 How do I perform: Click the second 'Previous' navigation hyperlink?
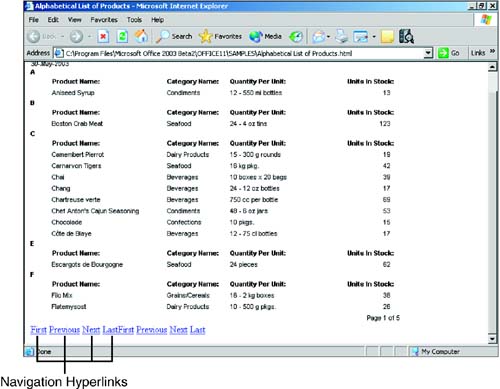pyautogui.click(x=152, y=330)
